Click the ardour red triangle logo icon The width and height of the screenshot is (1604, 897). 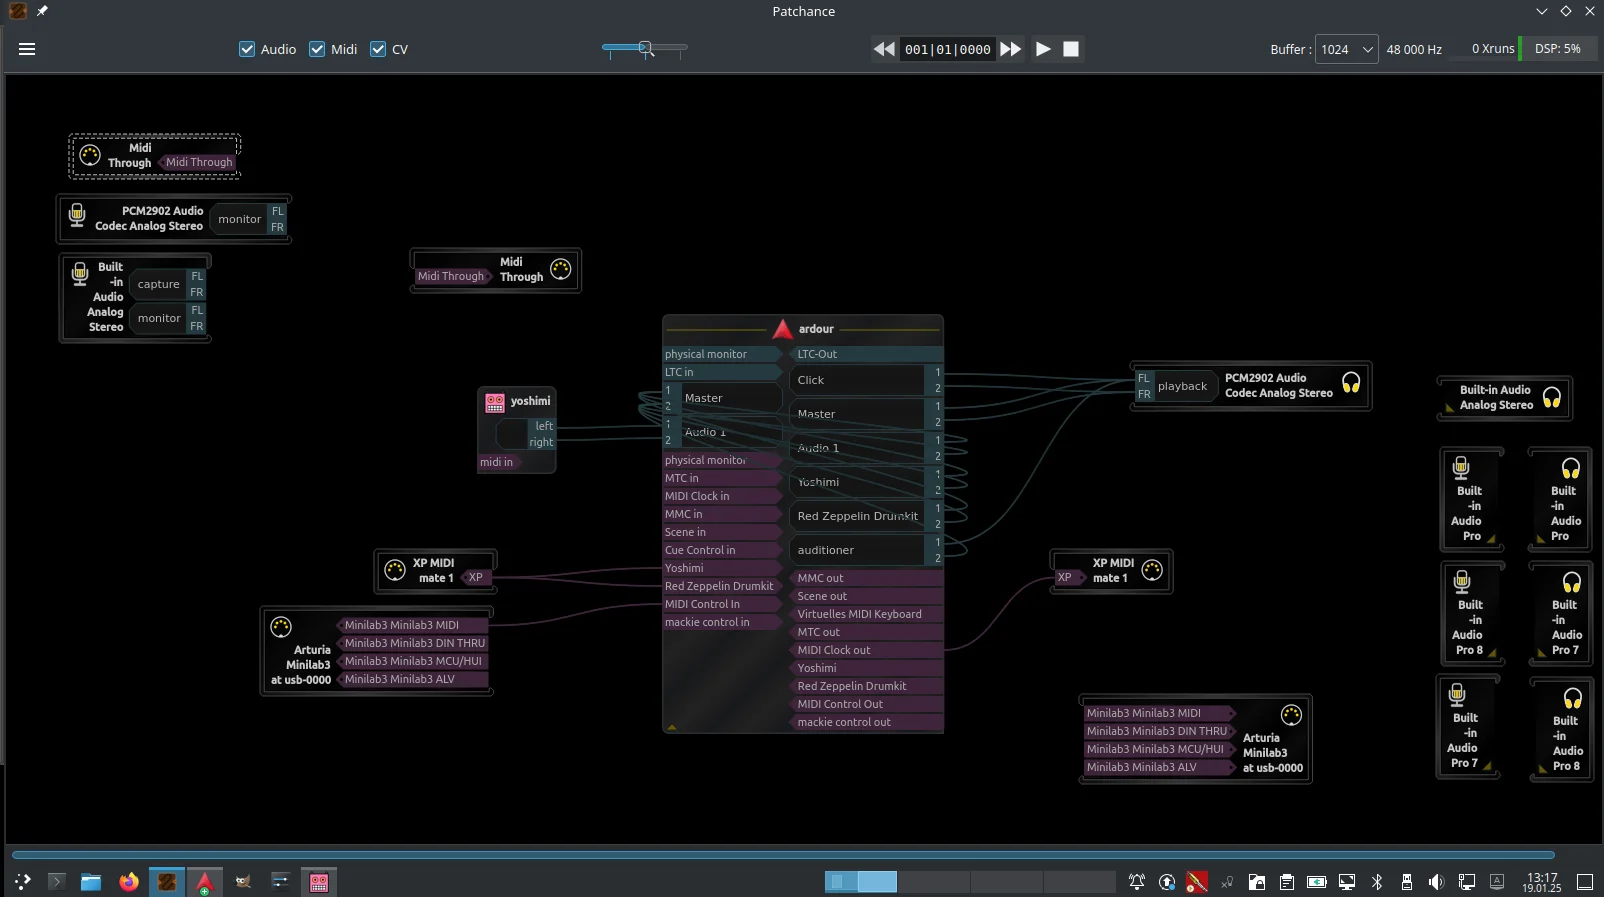pyautogui.click(x=782, y=329)
